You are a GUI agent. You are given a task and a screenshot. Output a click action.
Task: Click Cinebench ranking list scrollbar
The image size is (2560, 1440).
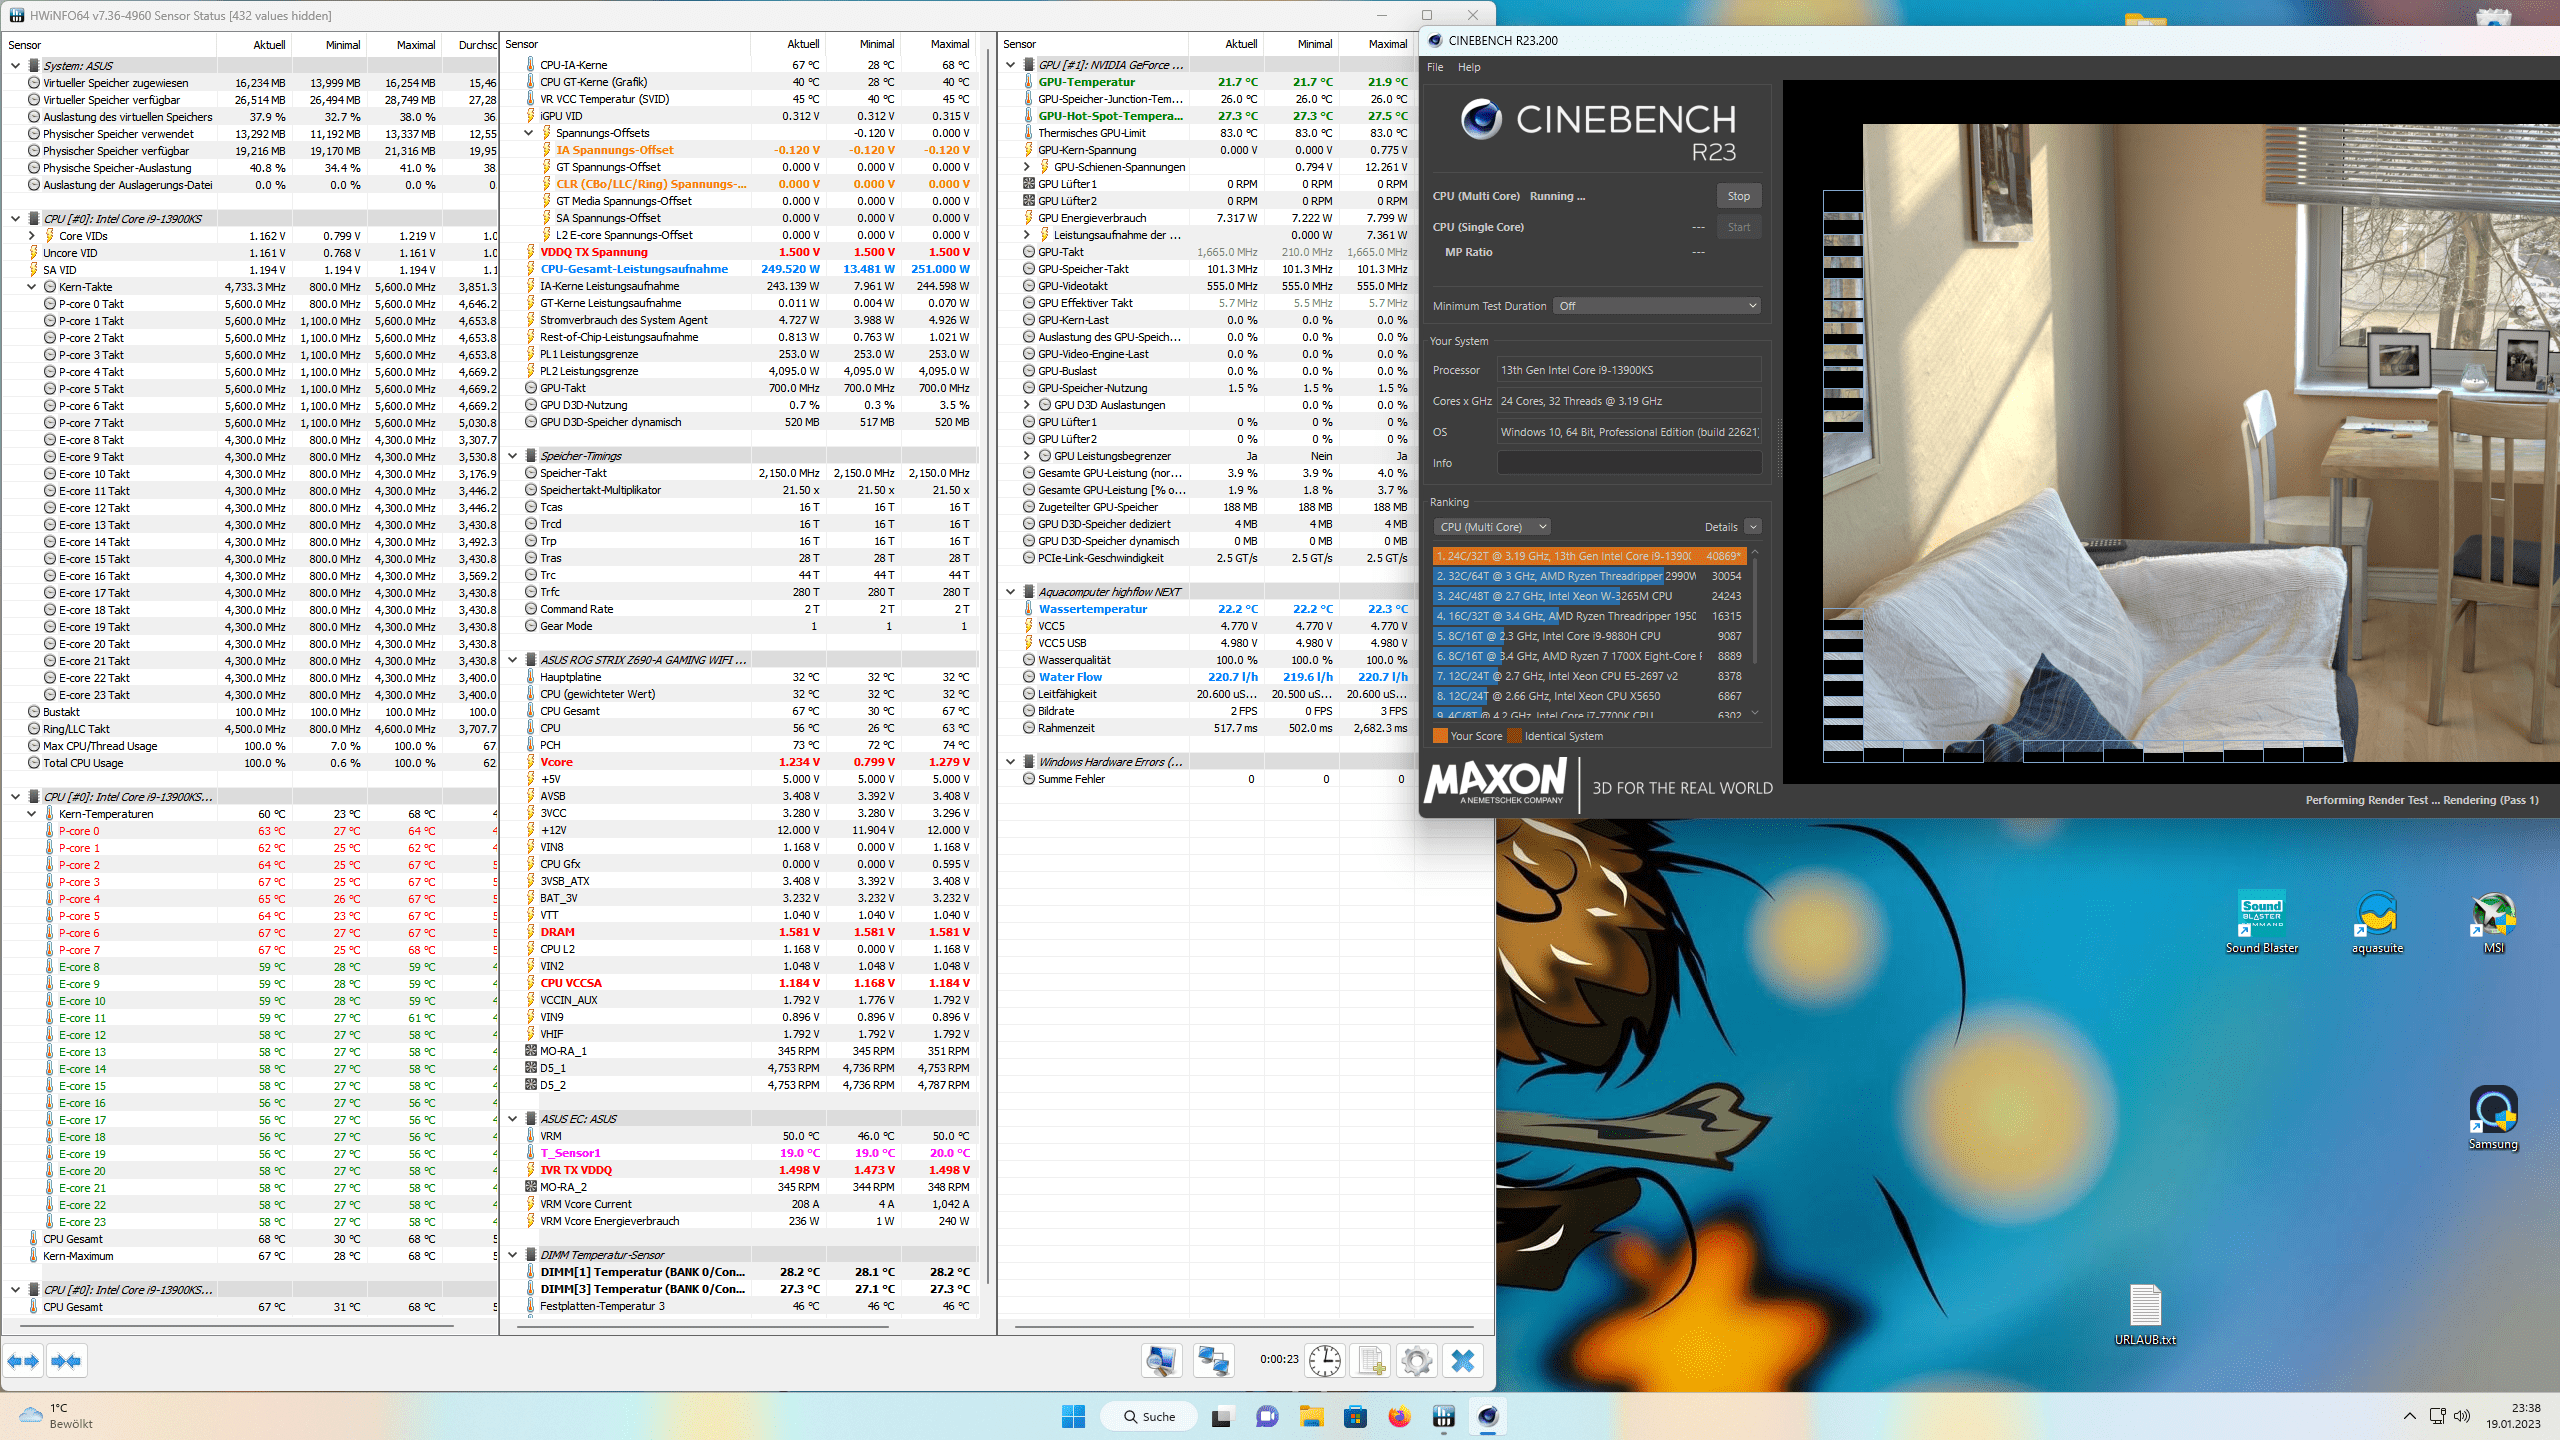1755,610
